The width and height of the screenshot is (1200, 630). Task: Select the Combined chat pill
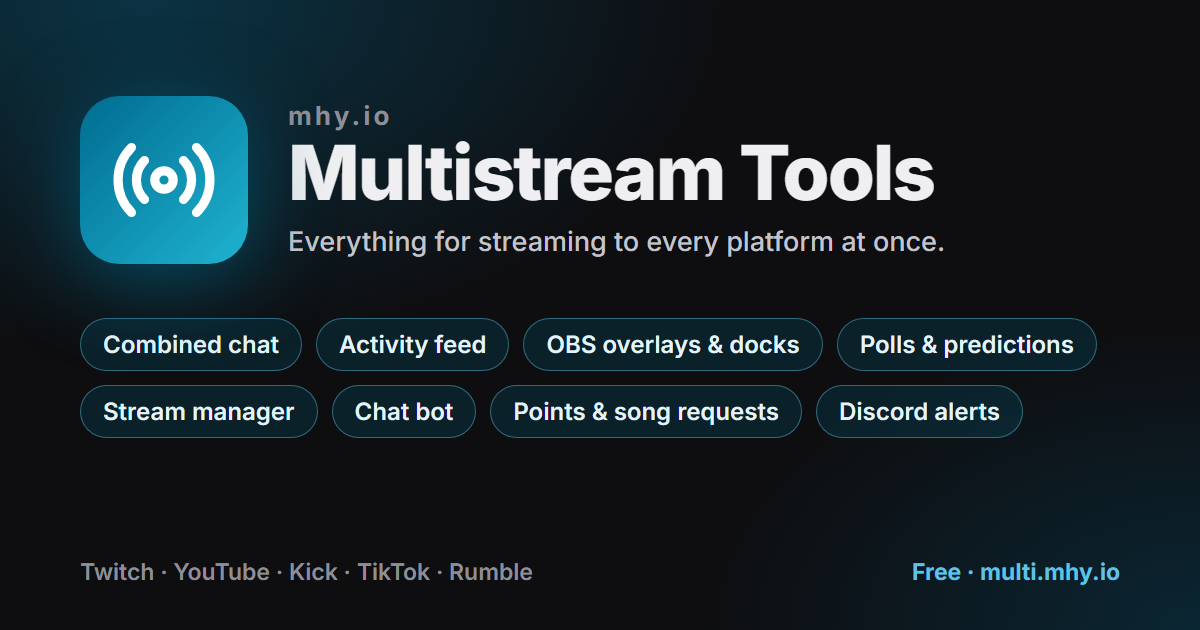coord(191,345)
